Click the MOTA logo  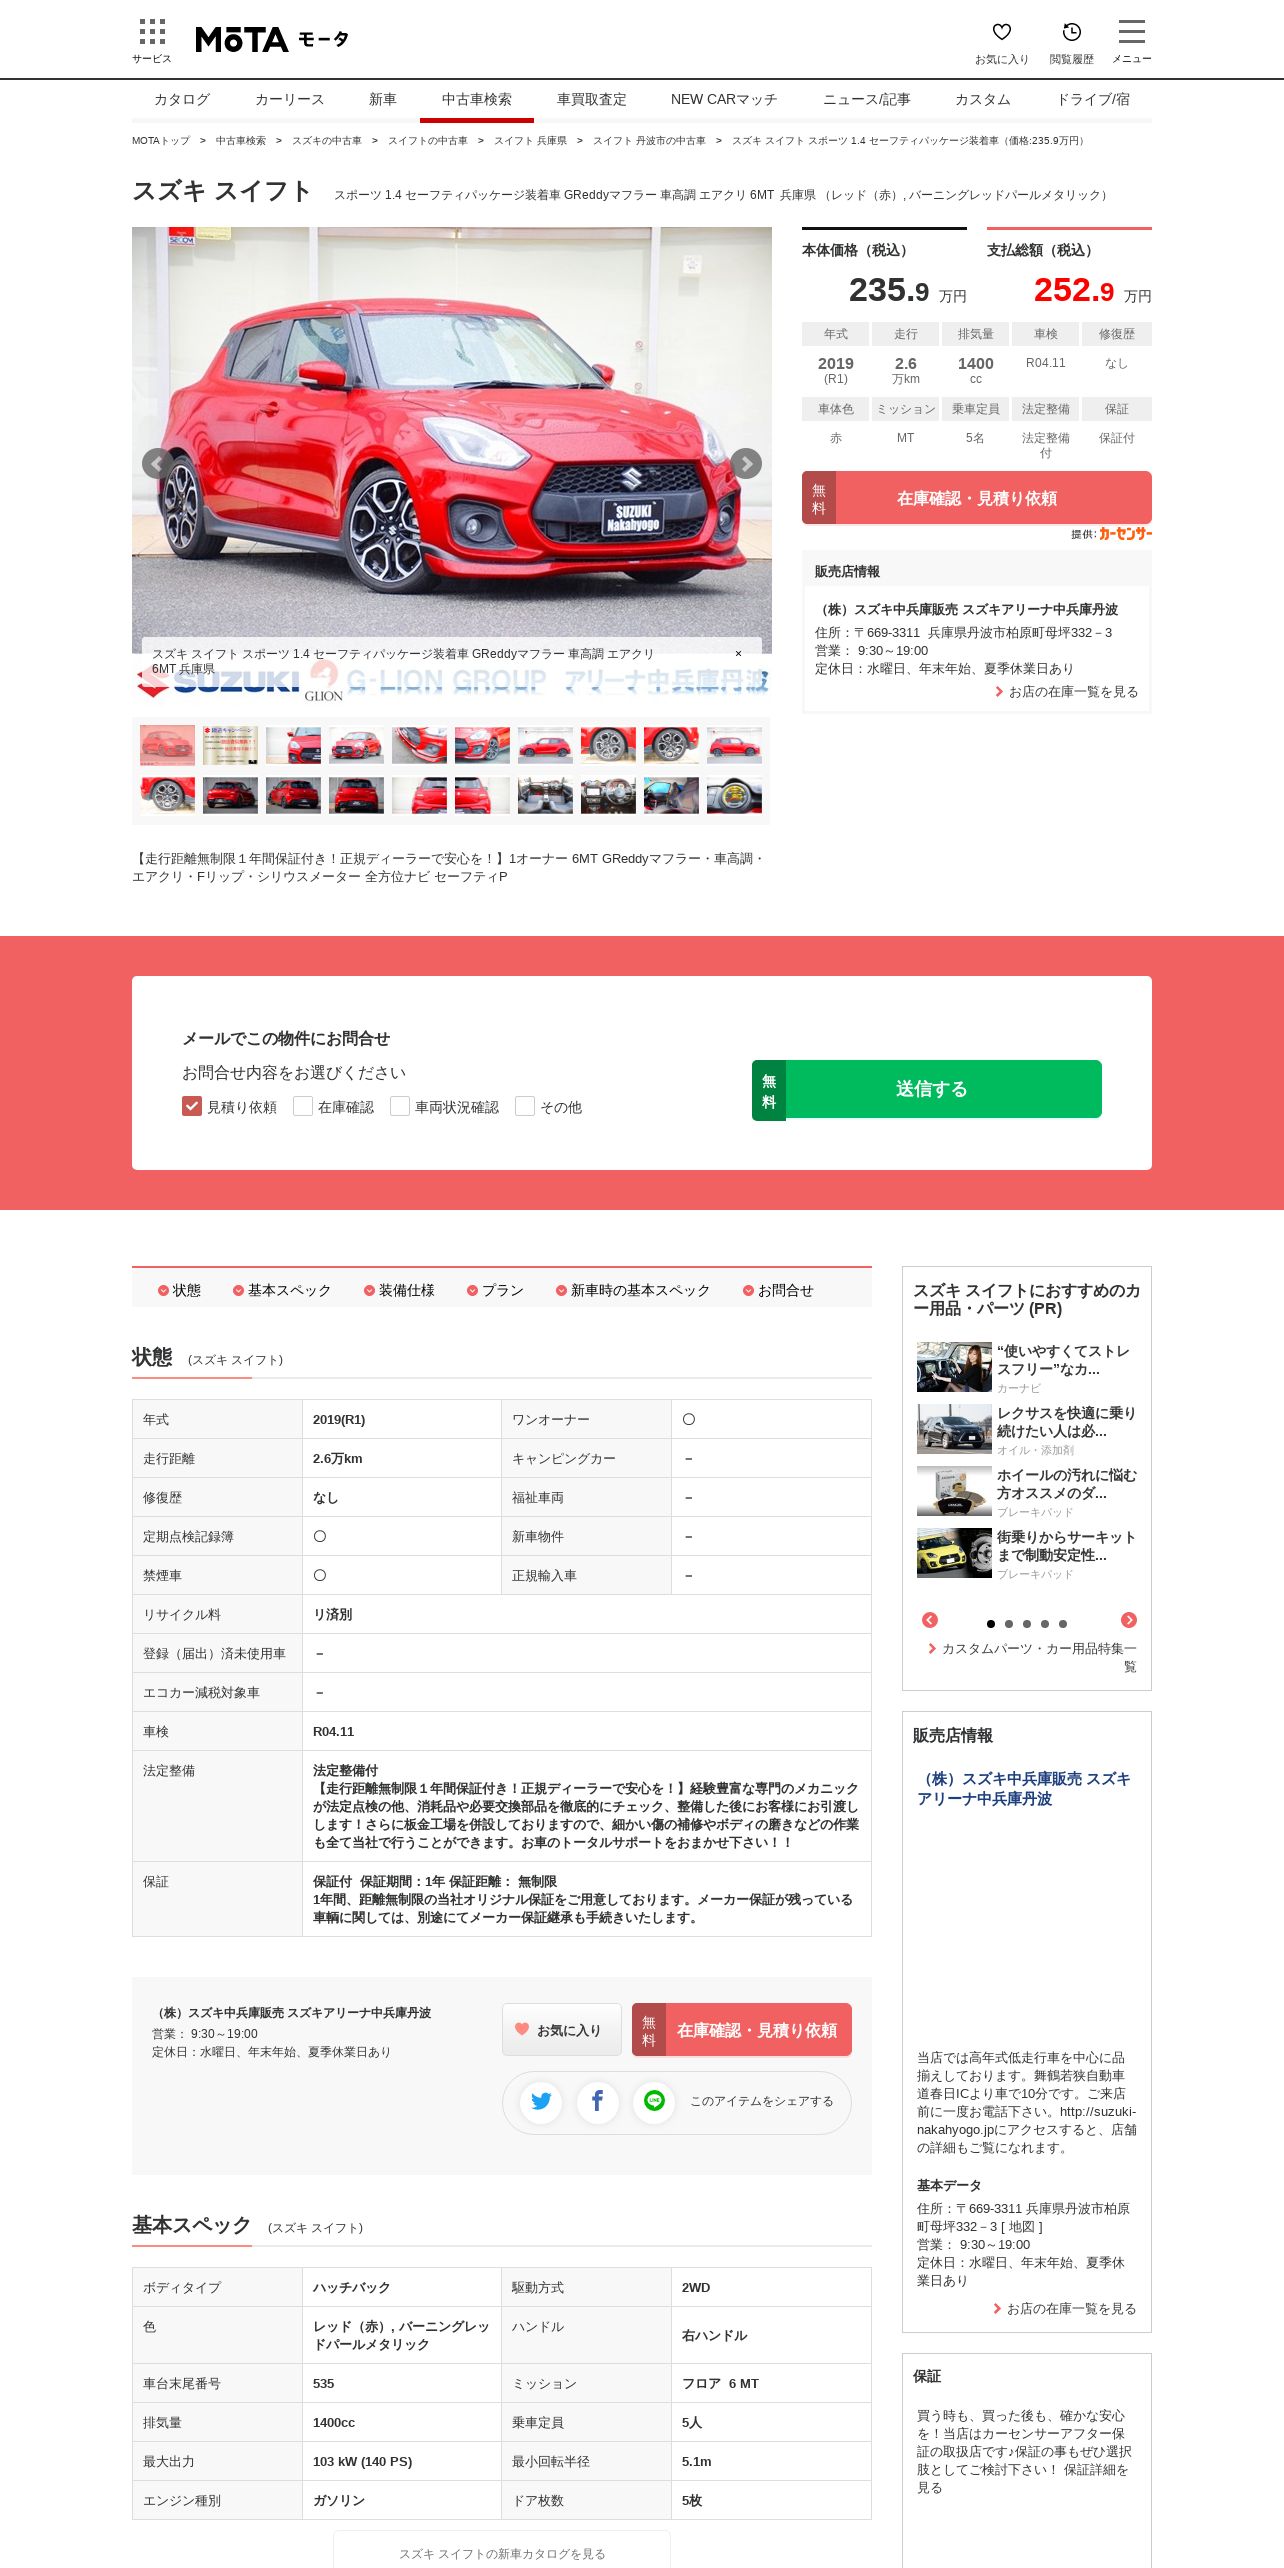pos(272,39)
